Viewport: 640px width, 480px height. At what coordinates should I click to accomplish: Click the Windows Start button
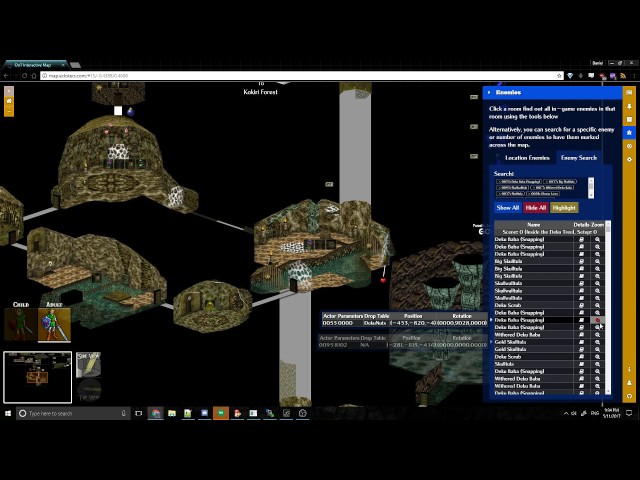(8, 413)
